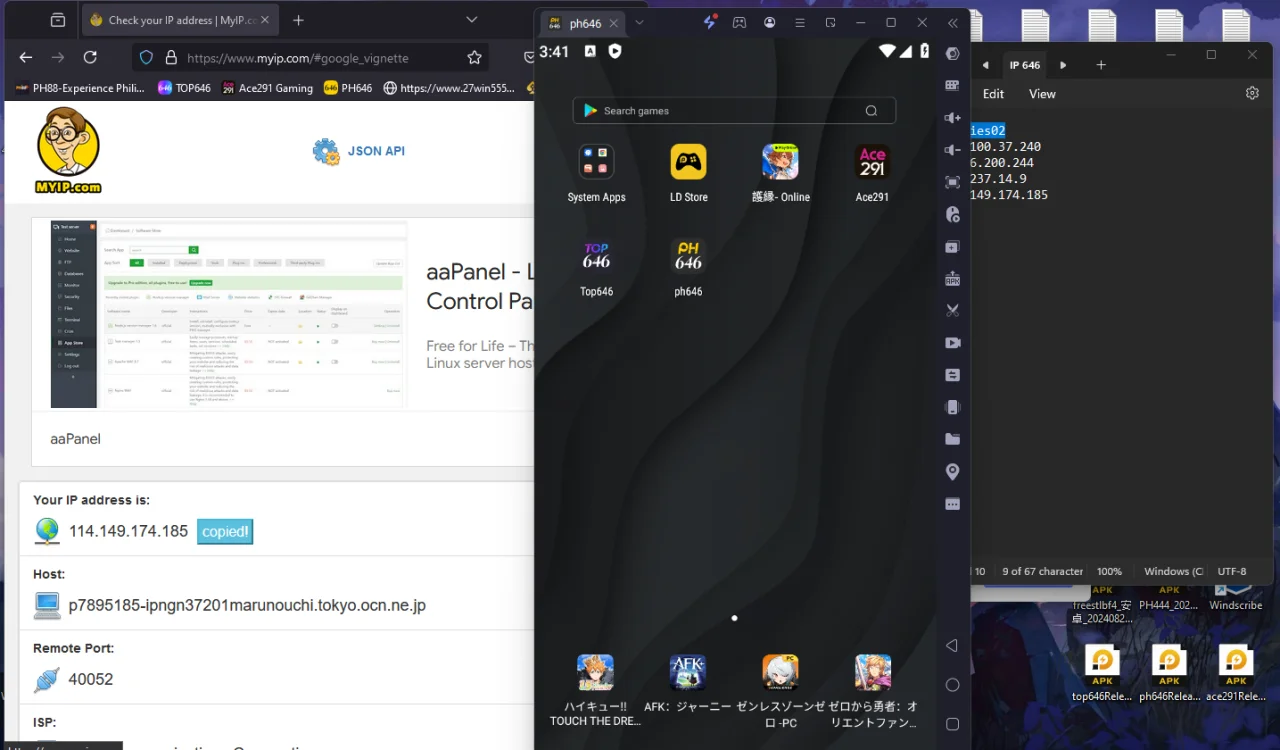Open the Edit menu in Notepad
1280x750 pixels.
[x=993, y=93]
